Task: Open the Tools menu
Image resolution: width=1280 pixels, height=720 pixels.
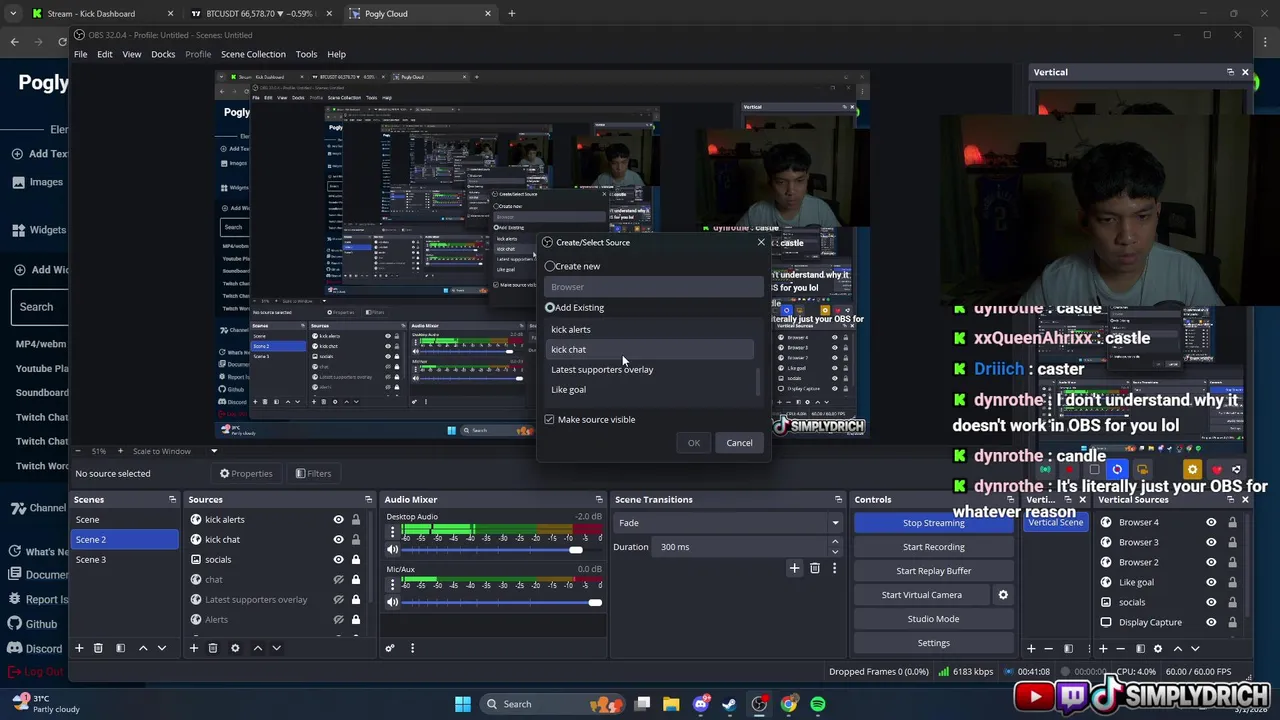Action: [x=306, y=54]
